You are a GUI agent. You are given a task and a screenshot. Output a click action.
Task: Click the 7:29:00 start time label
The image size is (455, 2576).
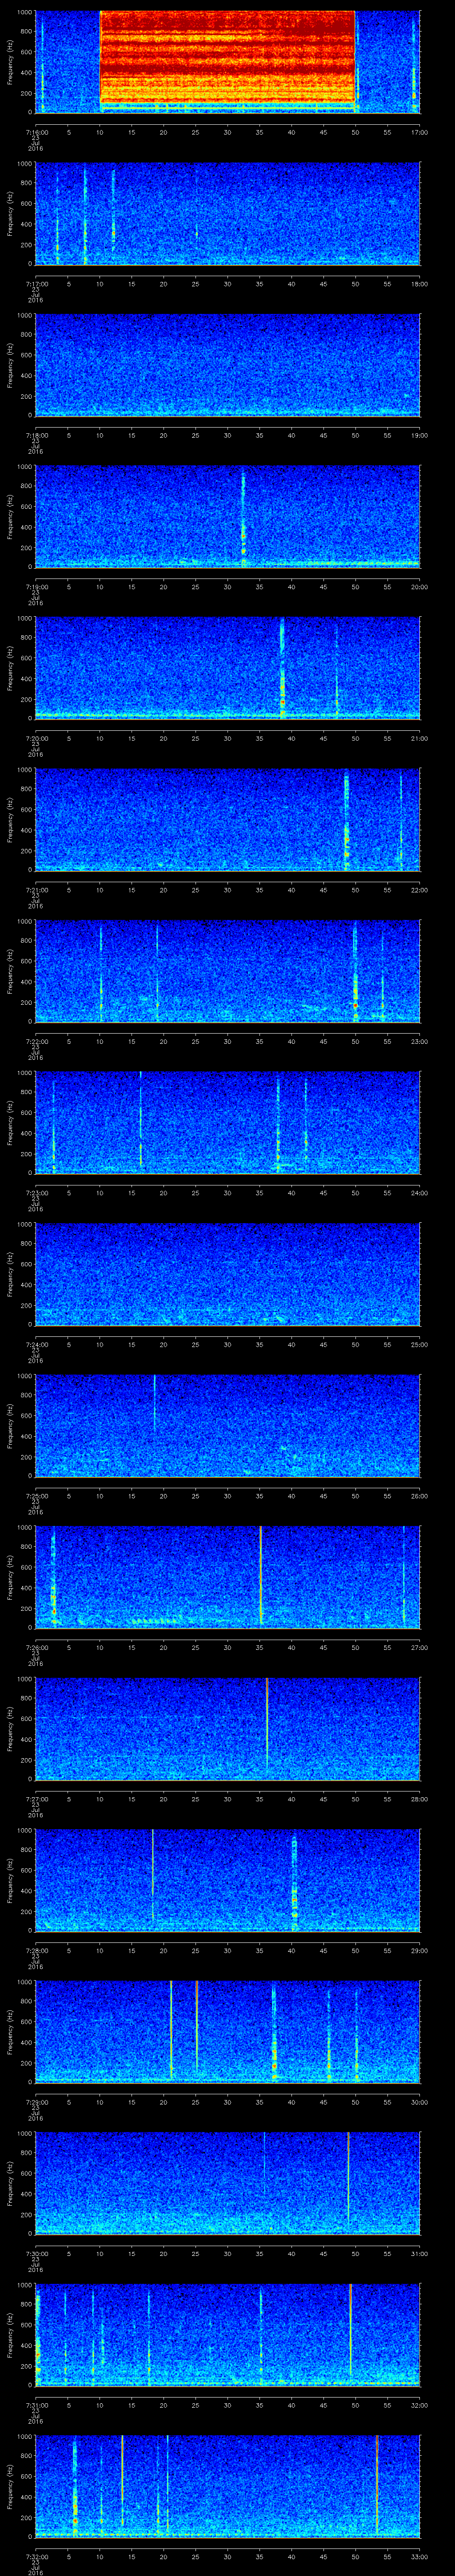36,2102
